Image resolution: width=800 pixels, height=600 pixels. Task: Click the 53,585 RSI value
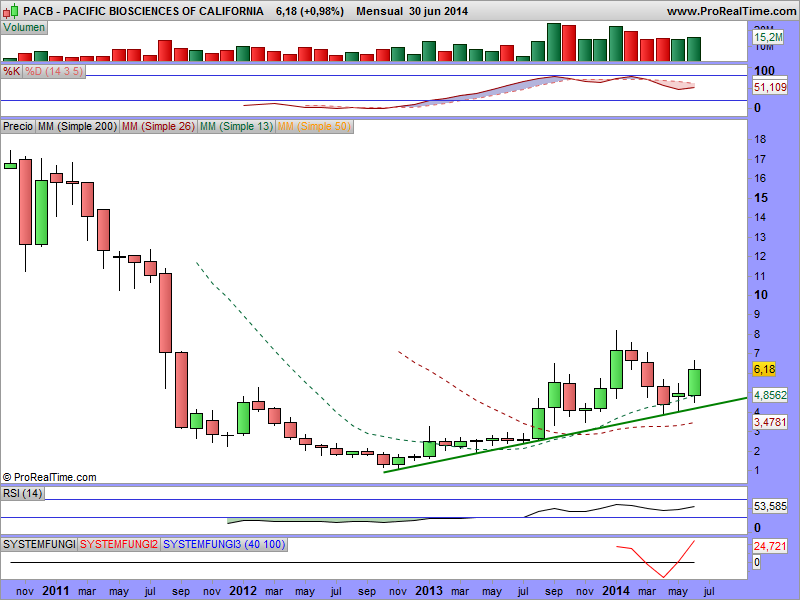(x=770, y=506)
